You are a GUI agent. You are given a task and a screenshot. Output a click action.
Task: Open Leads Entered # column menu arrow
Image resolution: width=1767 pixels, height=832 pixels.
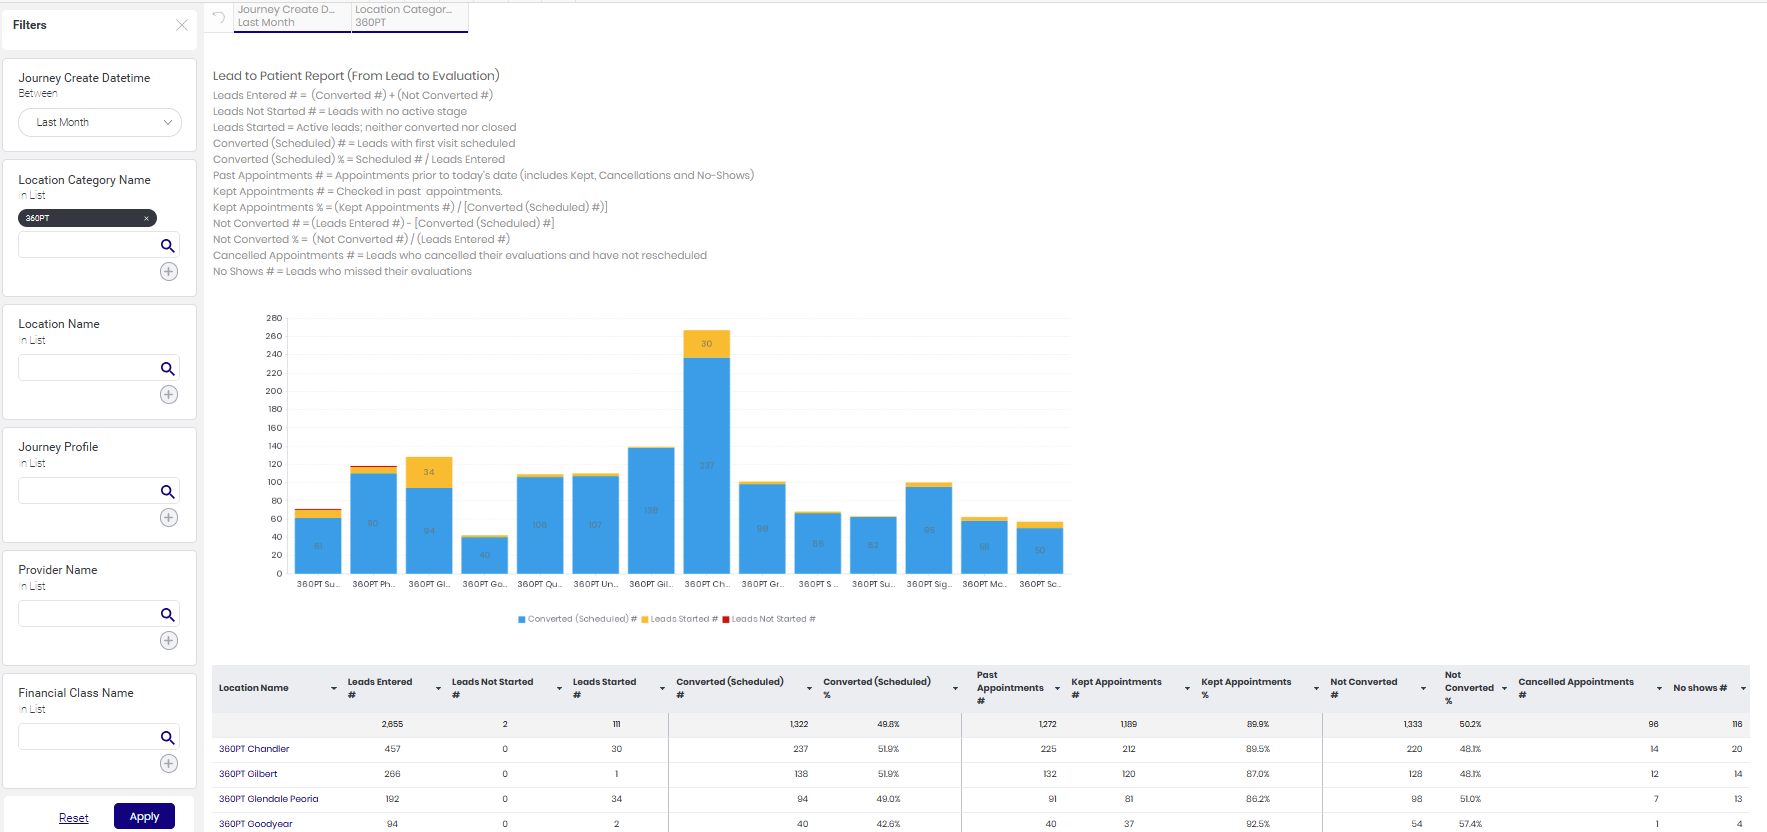coord(438,688)
